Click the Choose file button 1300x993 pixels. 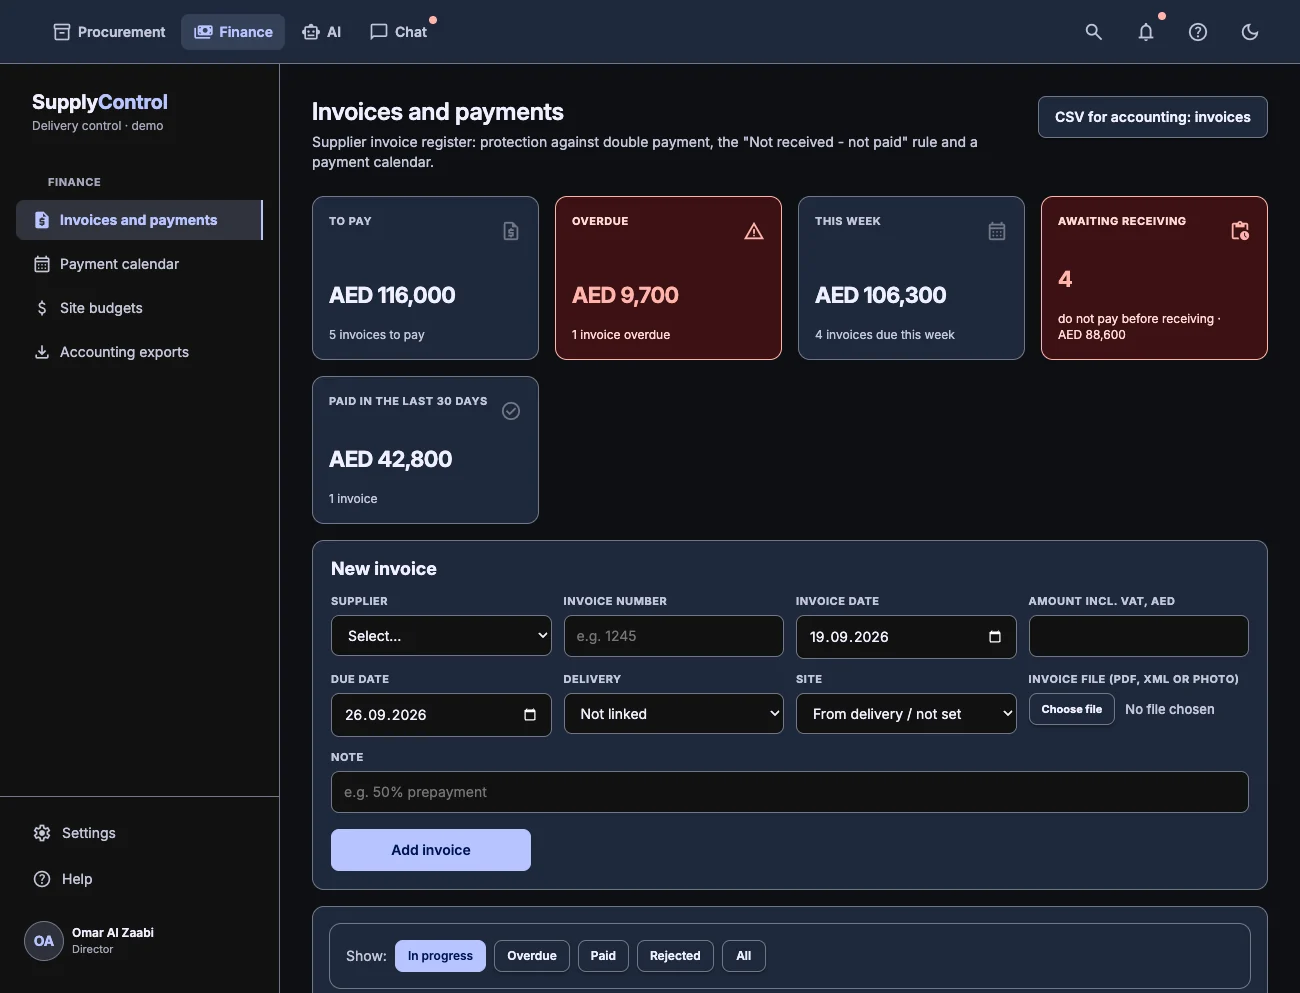pyautogui.click(x=1072, y=709)
